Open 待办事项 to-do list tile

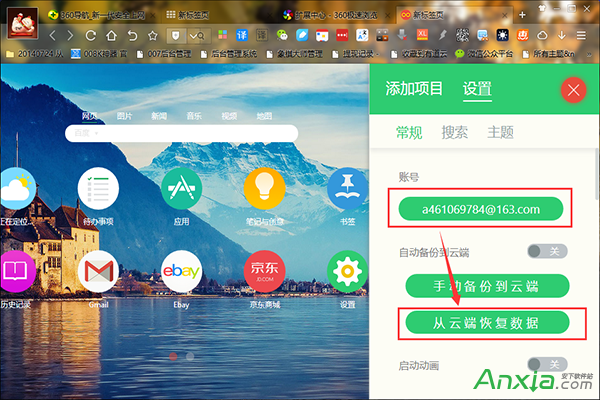pyautogui.click(x=98, y=188)
